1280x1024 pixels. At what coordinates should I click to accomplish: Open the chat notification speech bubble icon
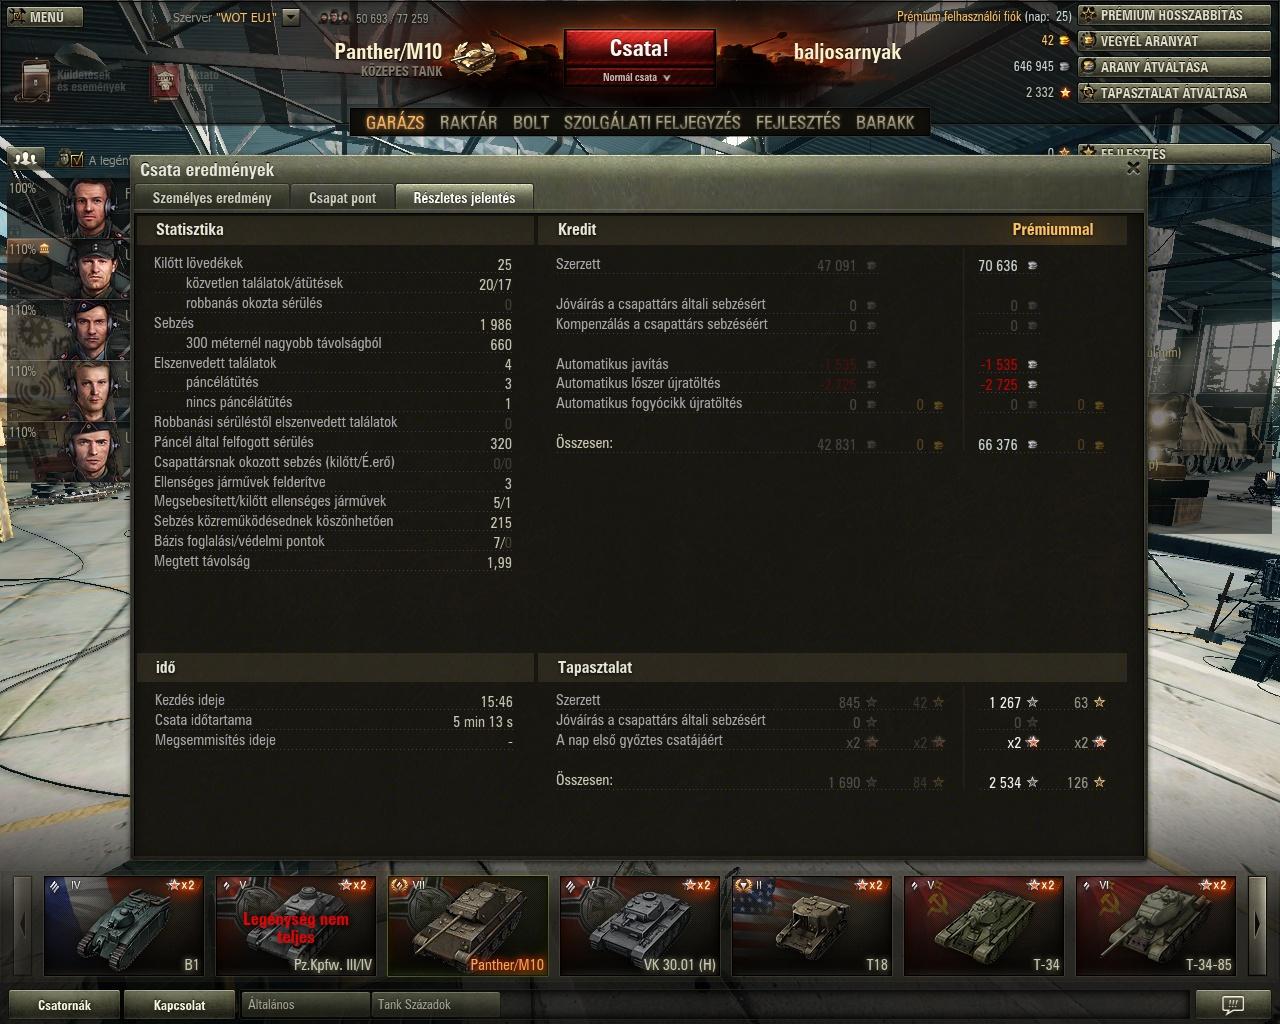[x=1232, y=1004]
